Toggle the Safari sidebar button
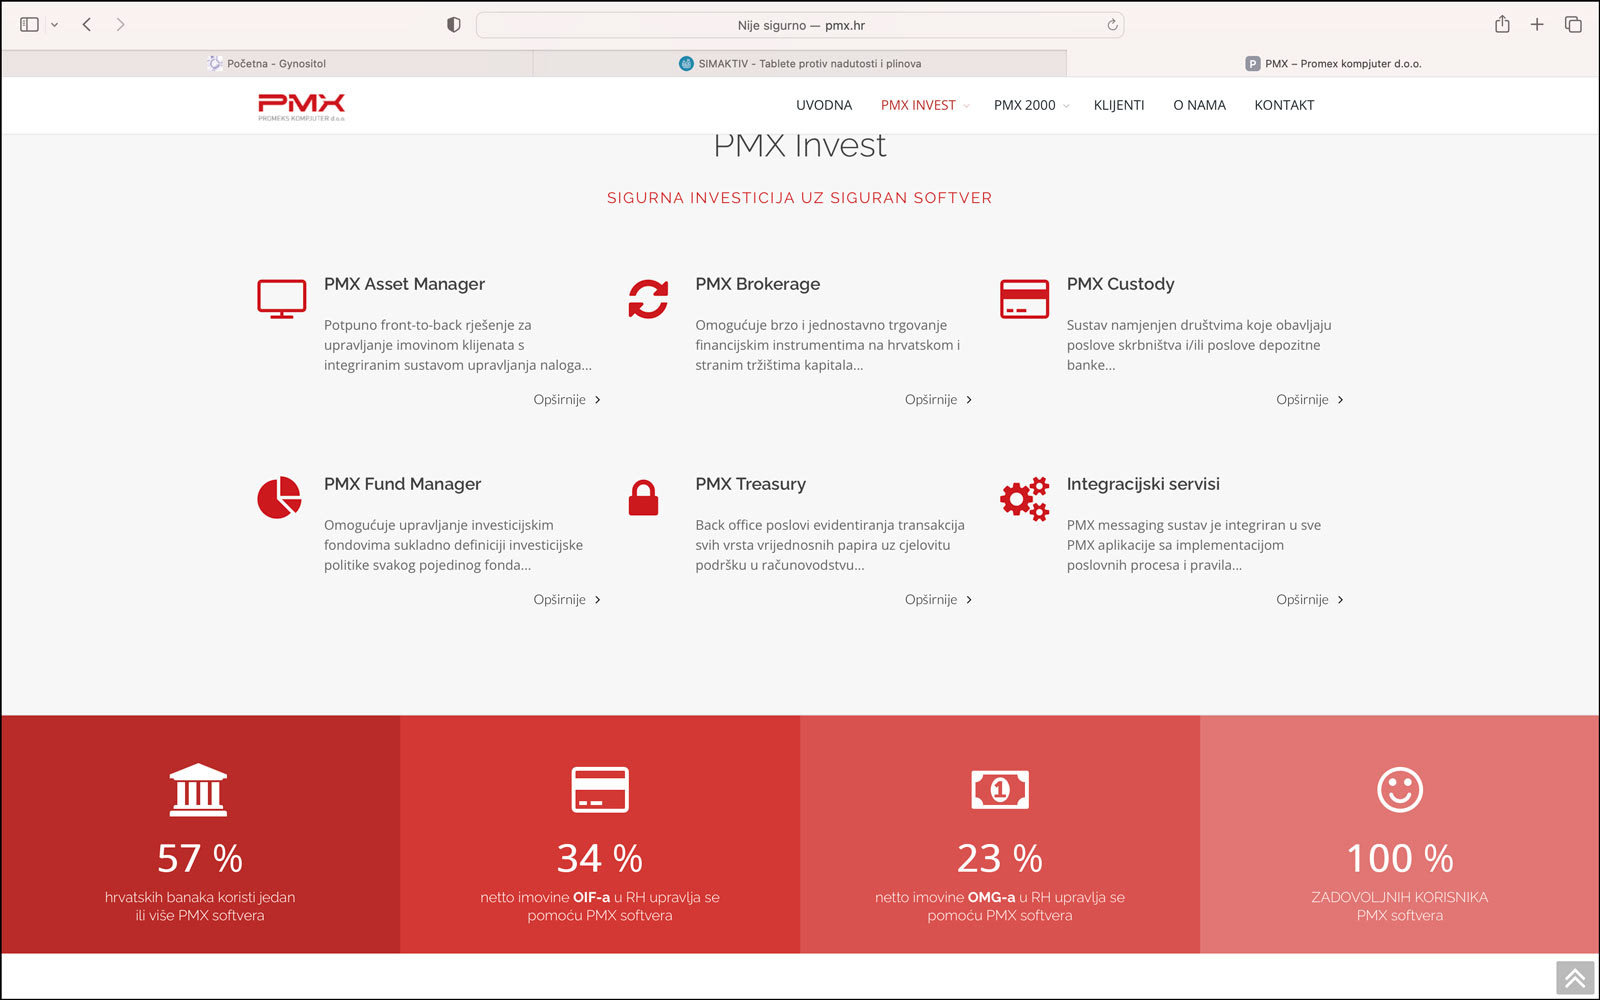The width and height of the screenshot is (1600, 1000). [29, 24]
